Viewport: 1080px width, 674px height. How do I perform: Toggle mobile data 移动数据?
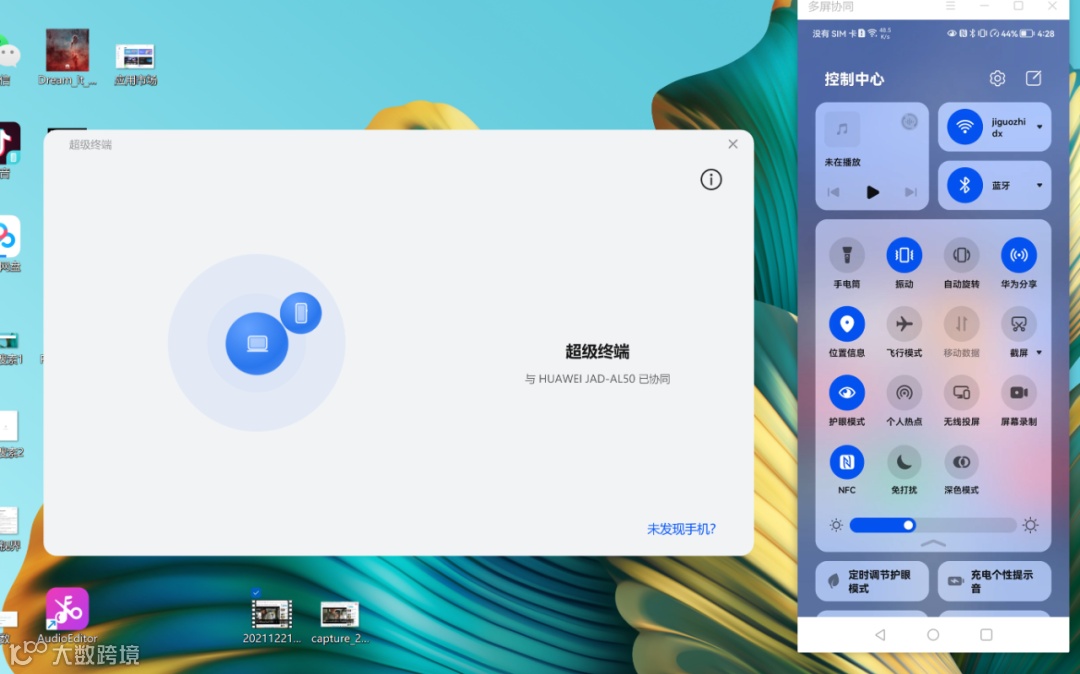pyautogui.click(x=962, y=324)
